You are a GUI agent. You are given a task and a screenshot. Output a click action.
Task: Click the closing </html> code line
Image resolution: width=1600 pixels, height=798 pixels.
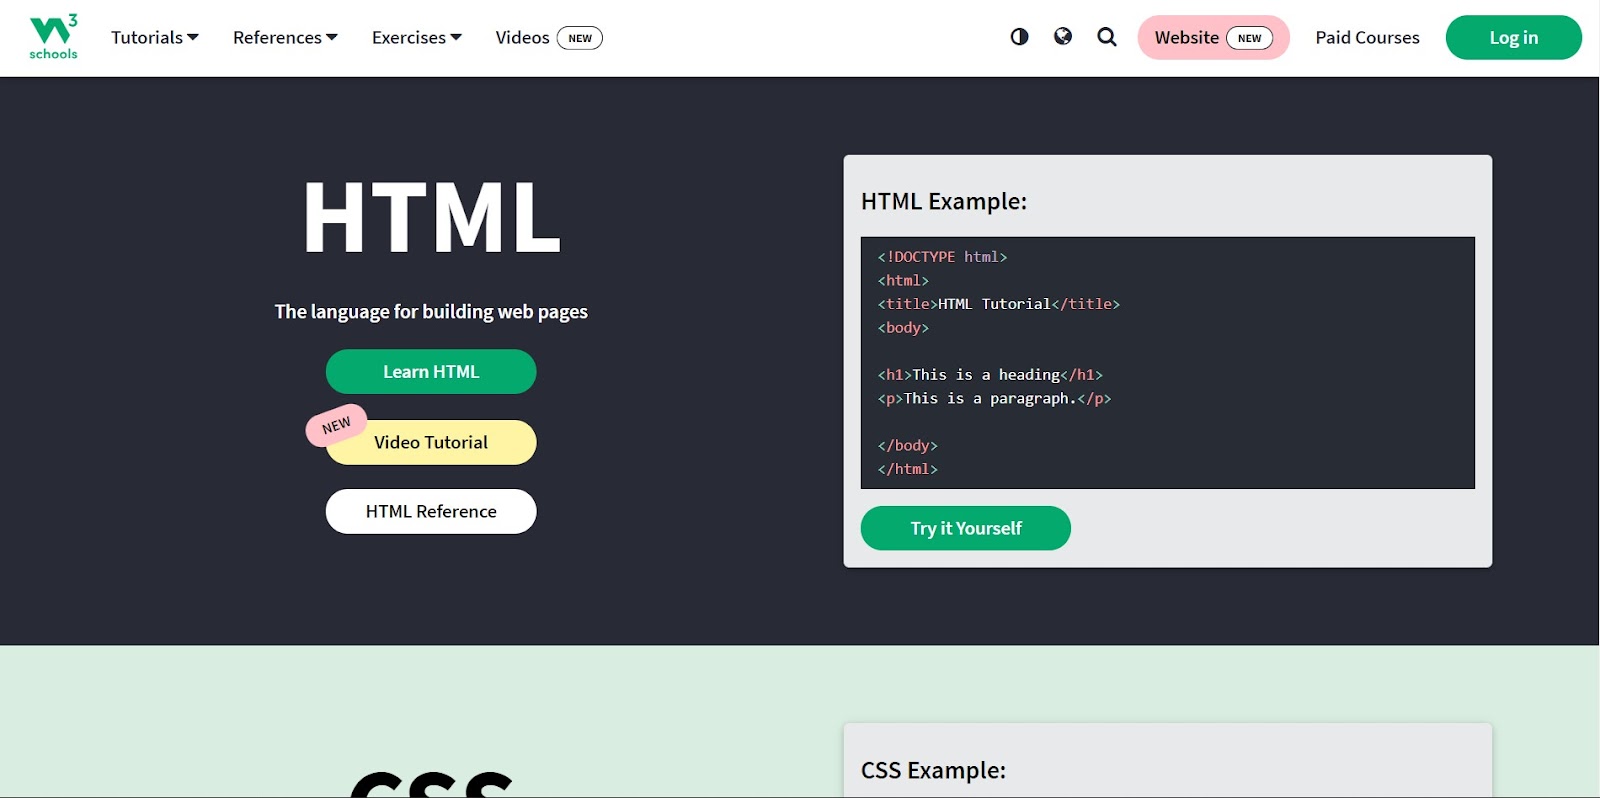(x=907, y=469)
